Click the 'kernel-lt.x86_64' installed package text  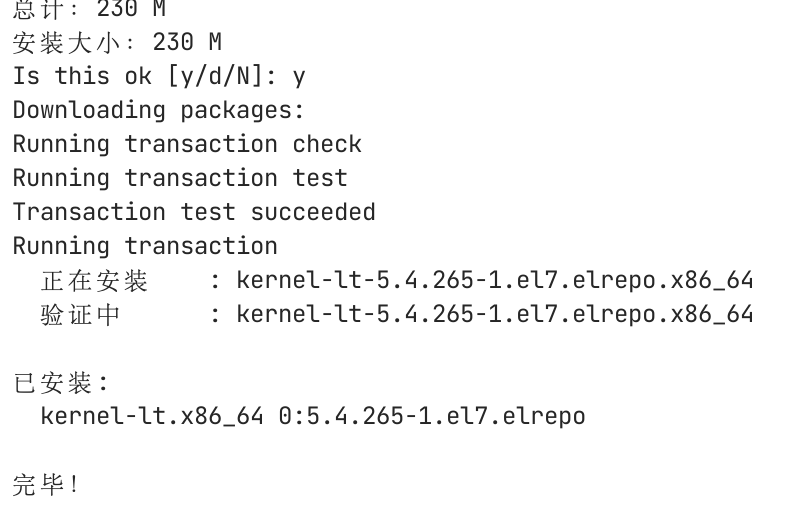point(152,416)
